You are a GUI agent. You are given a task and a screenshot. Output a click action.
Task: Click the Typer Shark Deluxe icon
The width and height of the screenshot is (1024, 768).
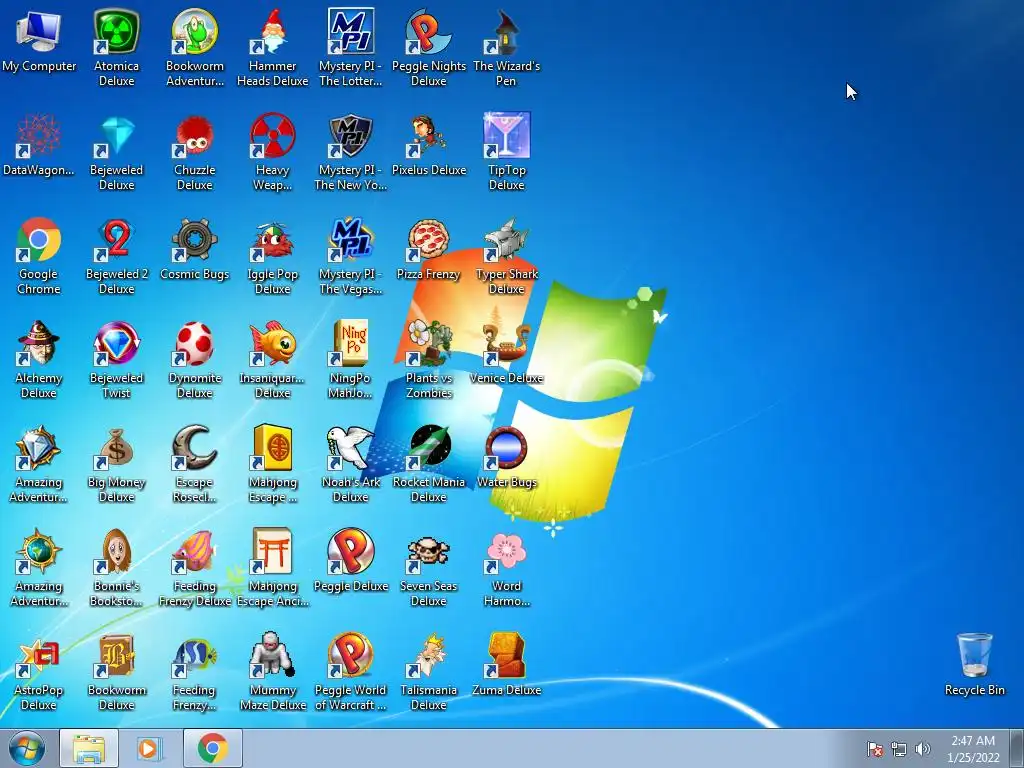(506, 239)
